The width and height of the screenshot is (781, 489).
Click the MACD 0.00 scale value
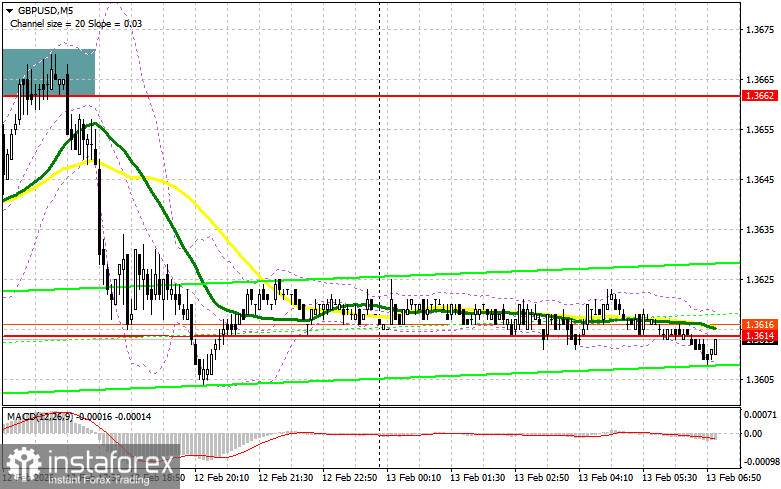pyautogui.click(x=753, y=434)
